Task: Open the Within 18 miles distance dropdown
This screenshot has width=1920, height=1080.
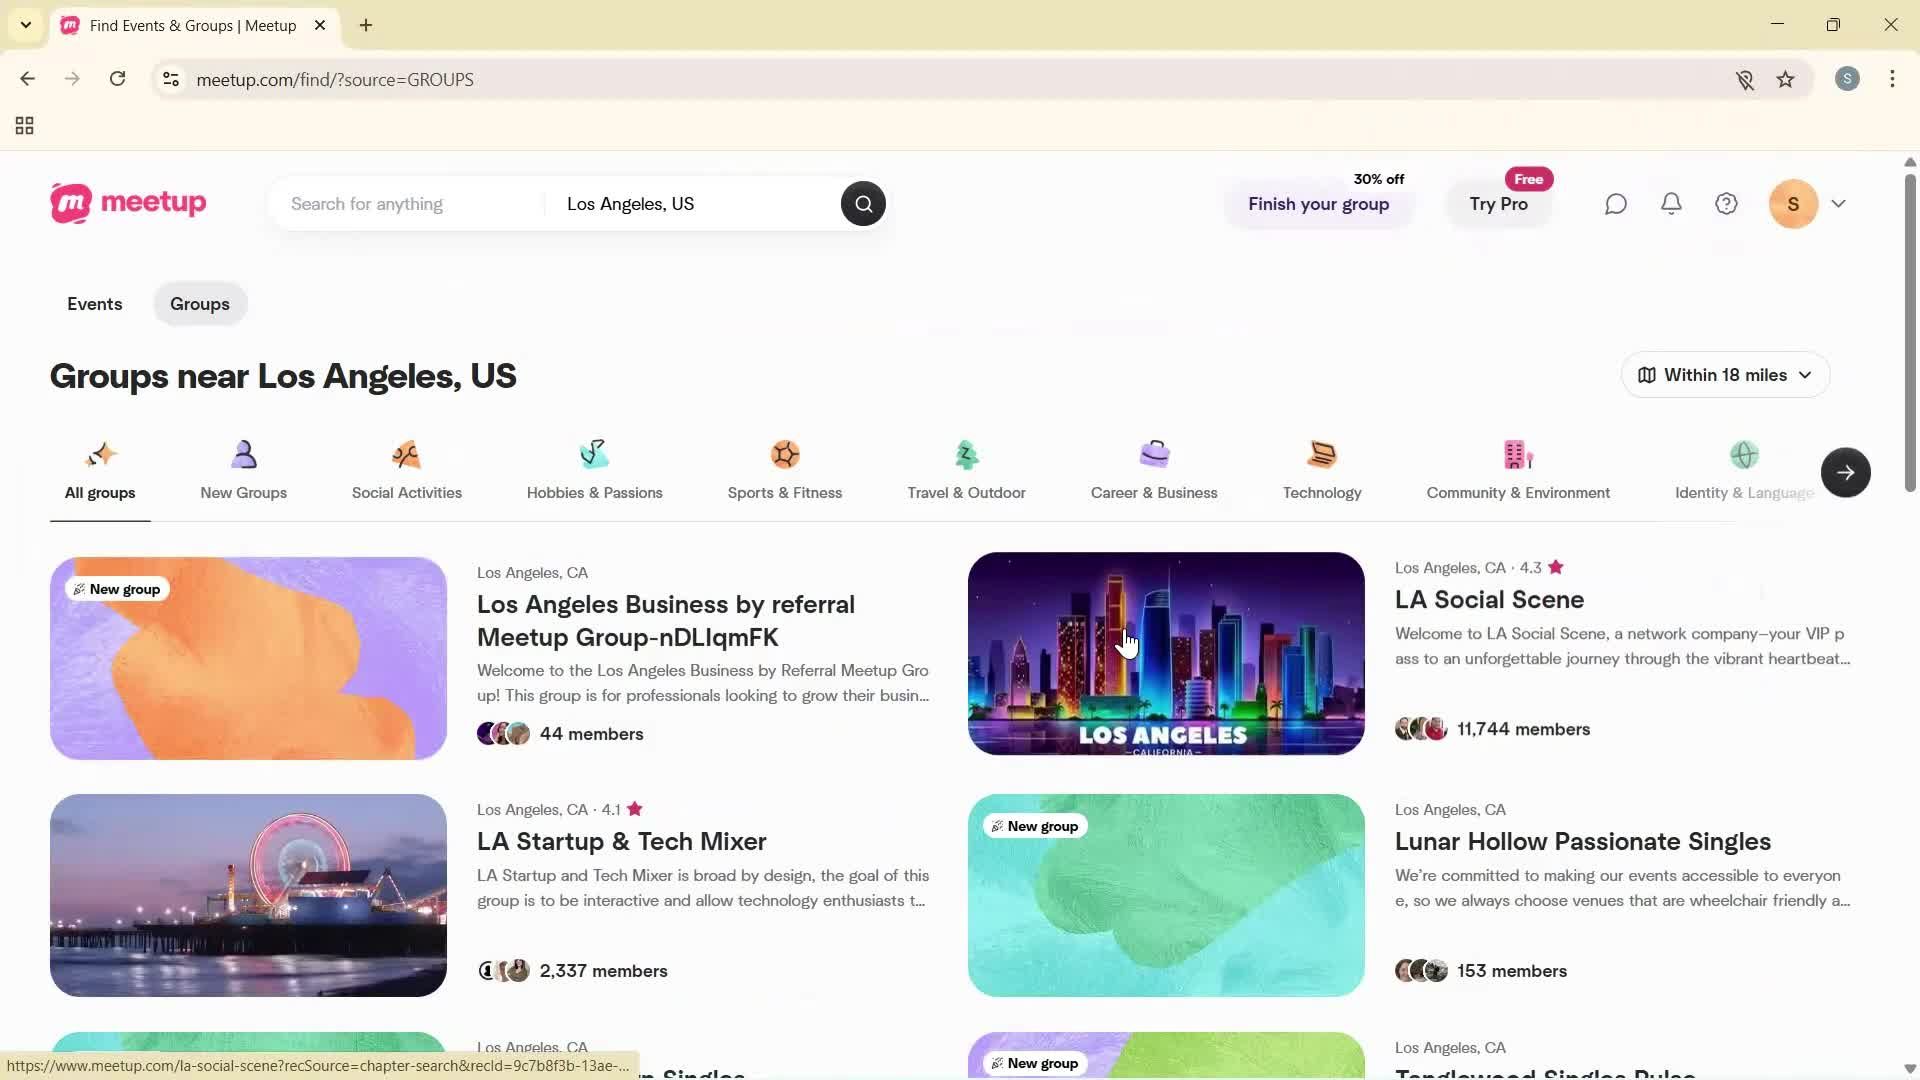Action: (x=1724, y=374)
